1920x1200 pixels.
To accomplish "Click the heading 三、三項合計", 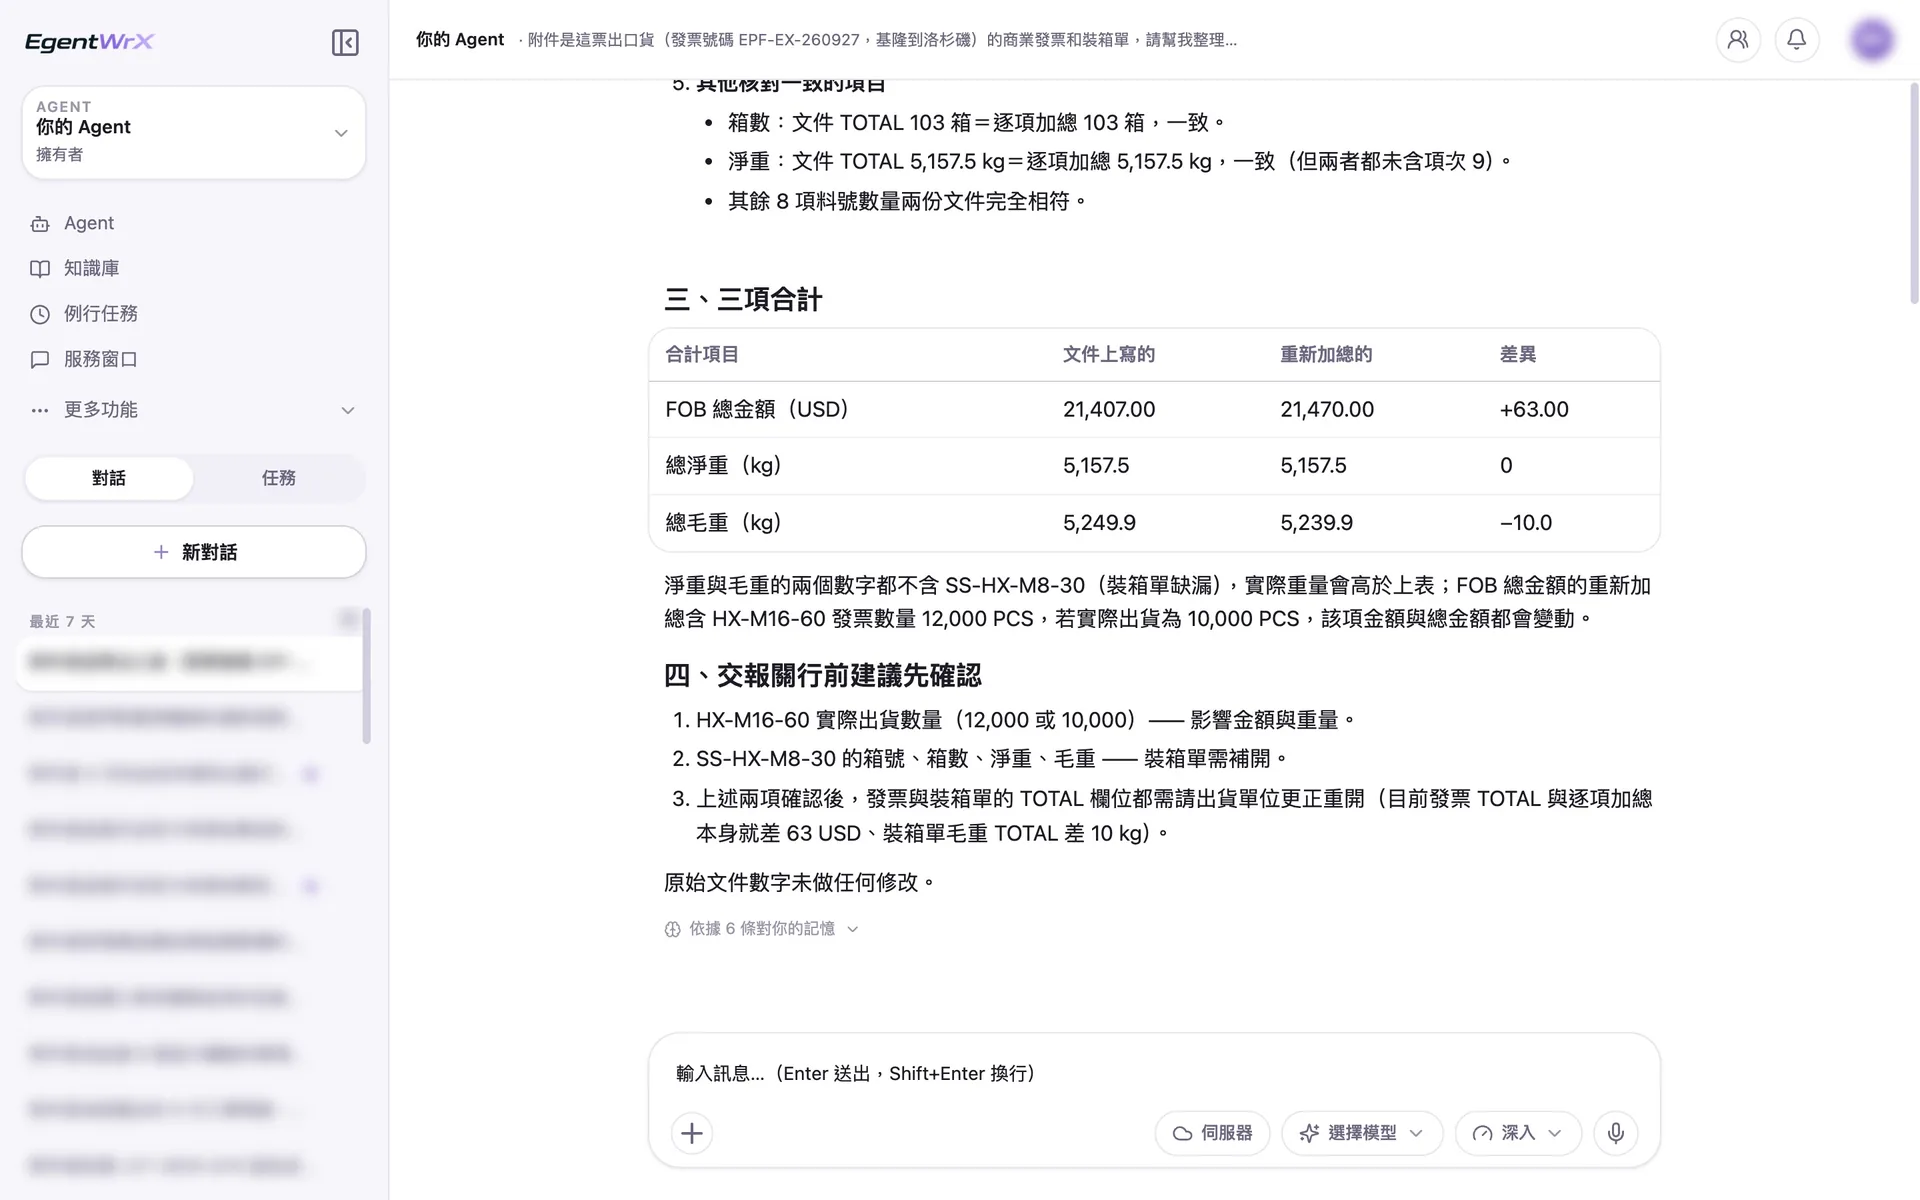I will tap(743, 299).
